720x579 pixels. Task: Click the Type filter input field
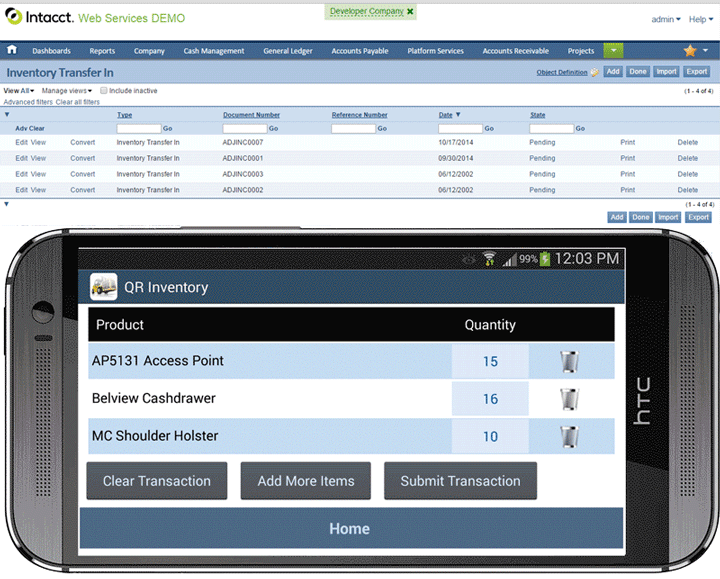pyautogui.click(x=139, y=129)
